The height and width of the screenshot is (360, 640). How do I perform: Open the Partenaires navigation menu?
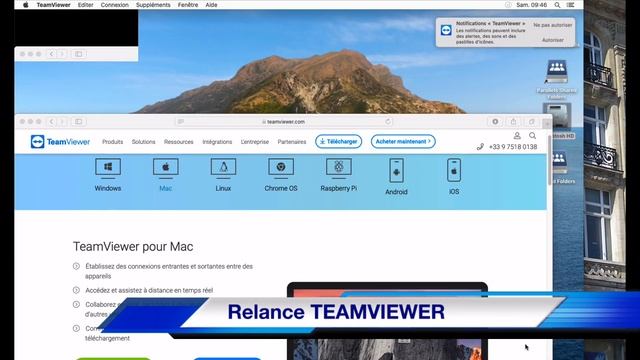[292, 142]
